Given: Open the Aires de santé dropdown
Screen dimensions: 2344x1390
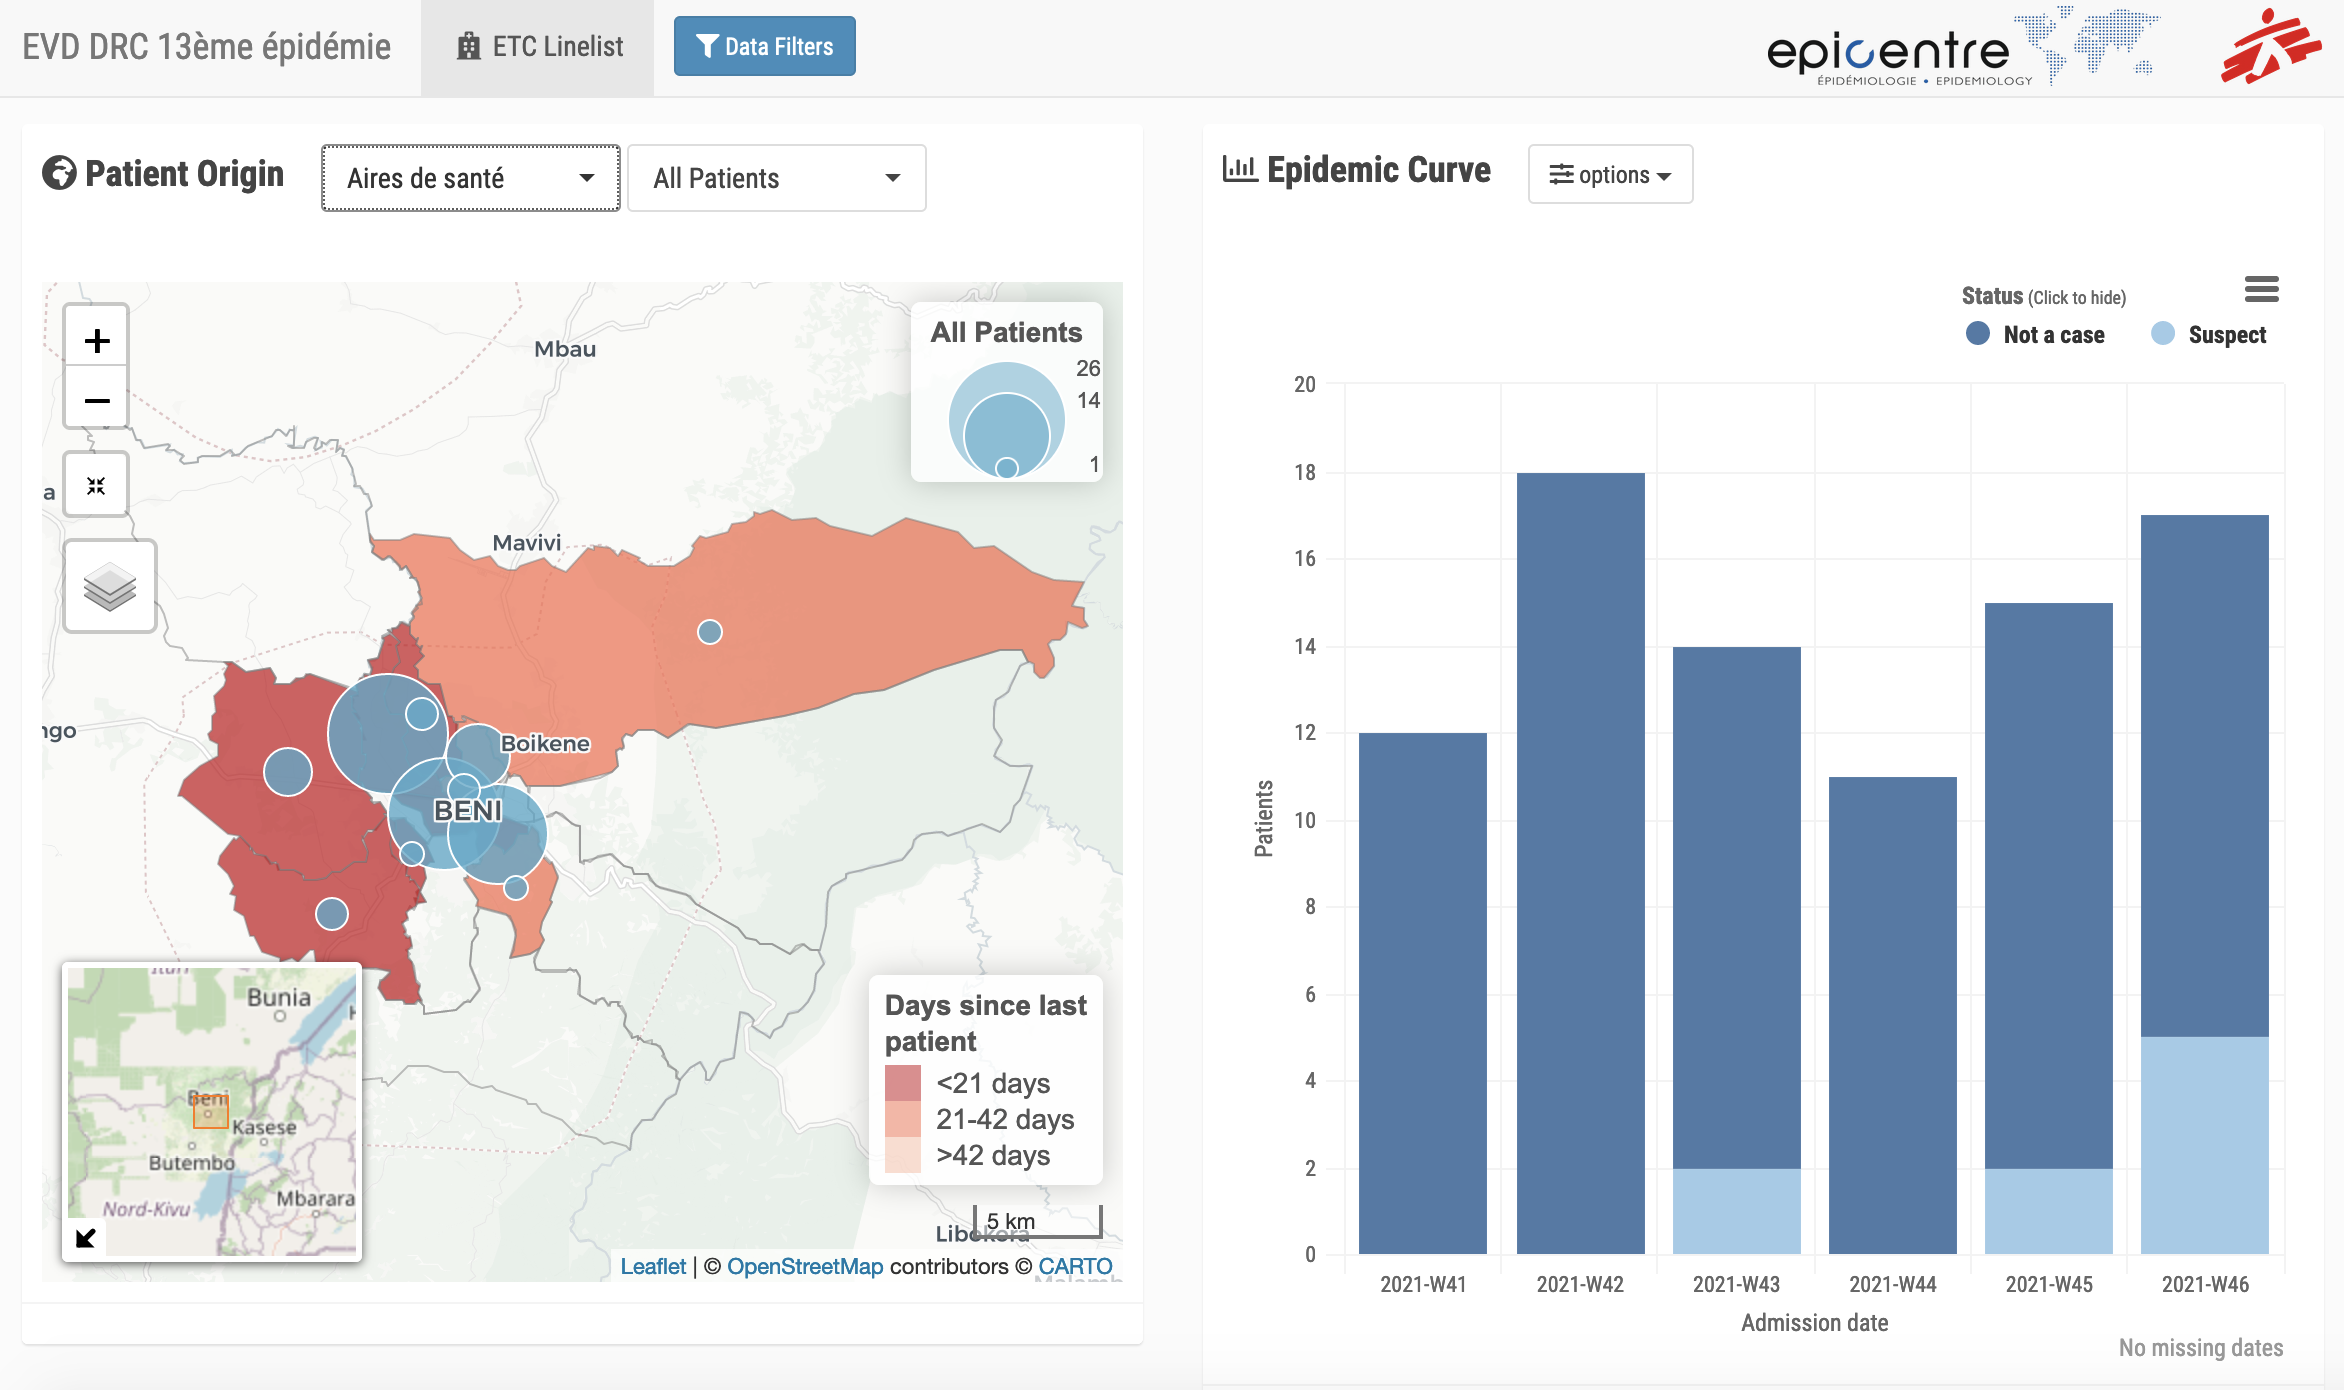Looking at the screenshot, I should click(x=471, y=178).
